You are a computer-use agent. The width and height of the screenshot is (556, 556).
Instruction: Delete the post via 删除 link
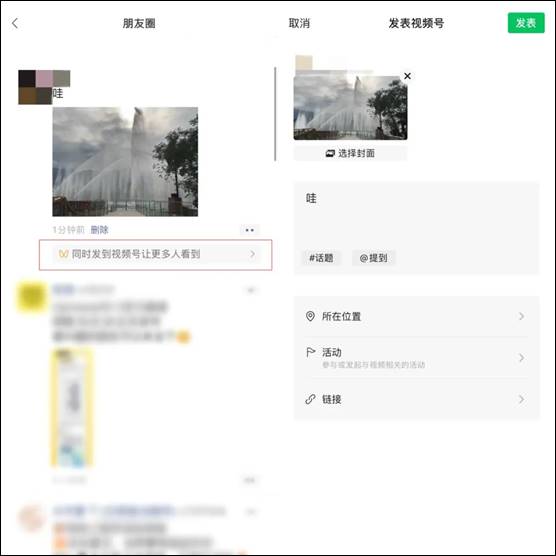click(x=99, y=230)
